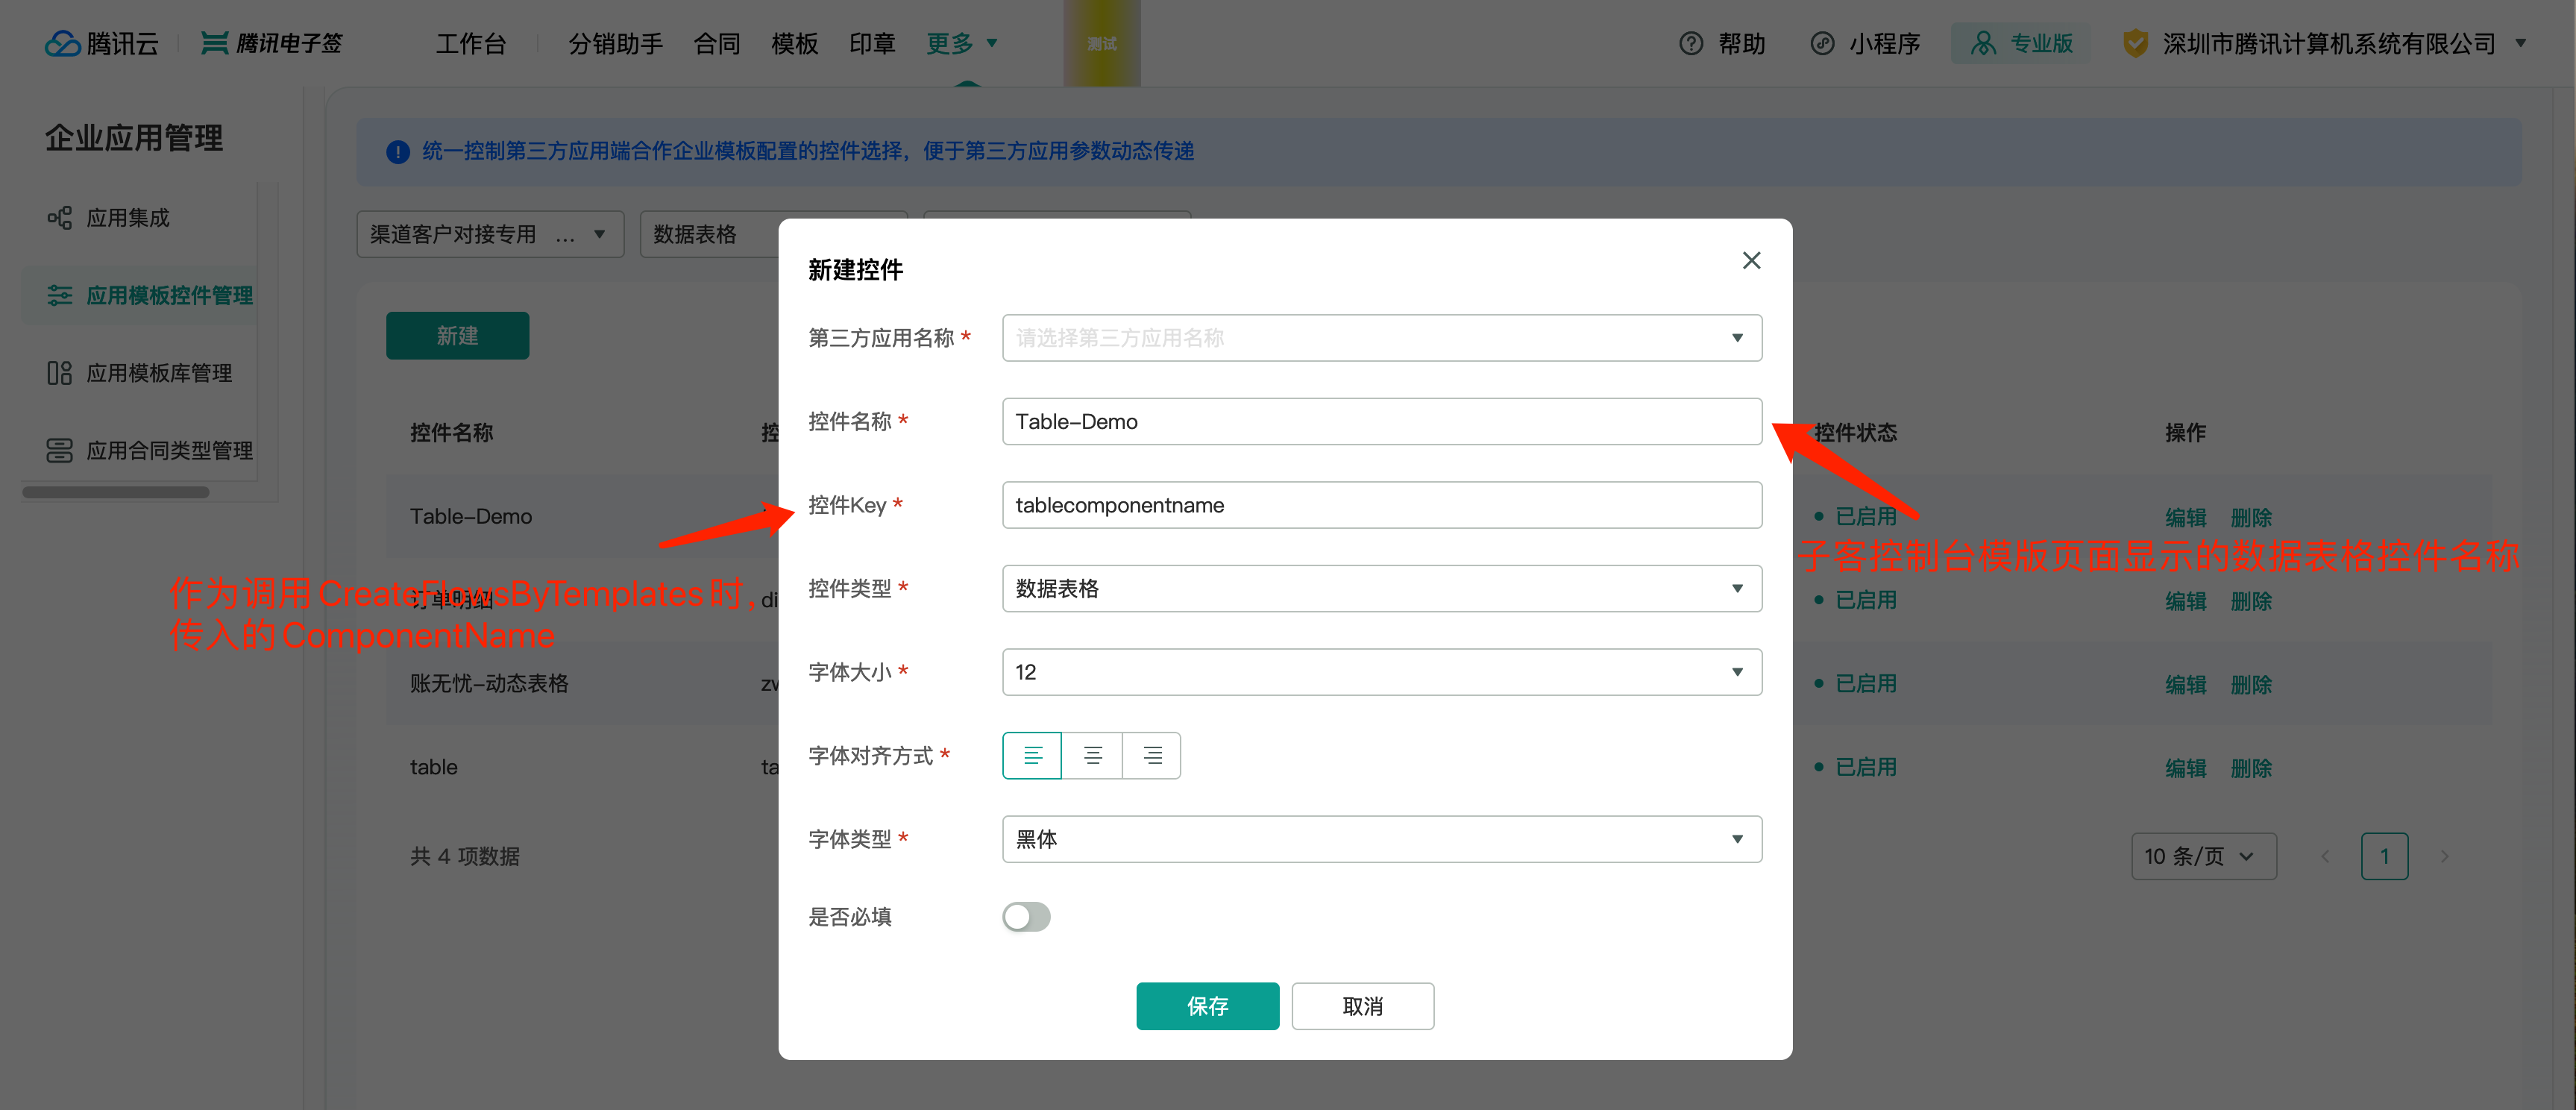Click the 应用模板库管理 sidebar icon

tap(59, 373)
